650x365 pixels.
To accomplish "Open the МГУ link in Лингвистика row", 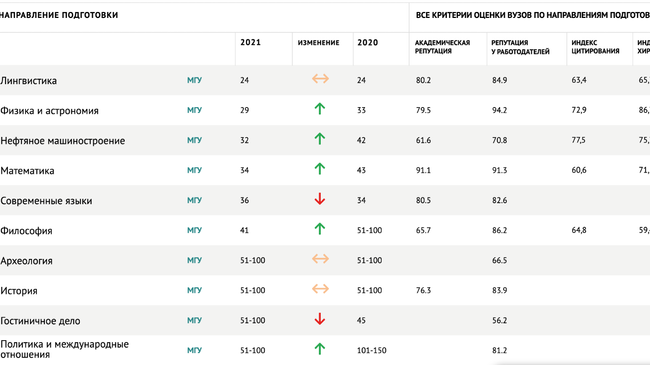I will [x=194, y=80].
